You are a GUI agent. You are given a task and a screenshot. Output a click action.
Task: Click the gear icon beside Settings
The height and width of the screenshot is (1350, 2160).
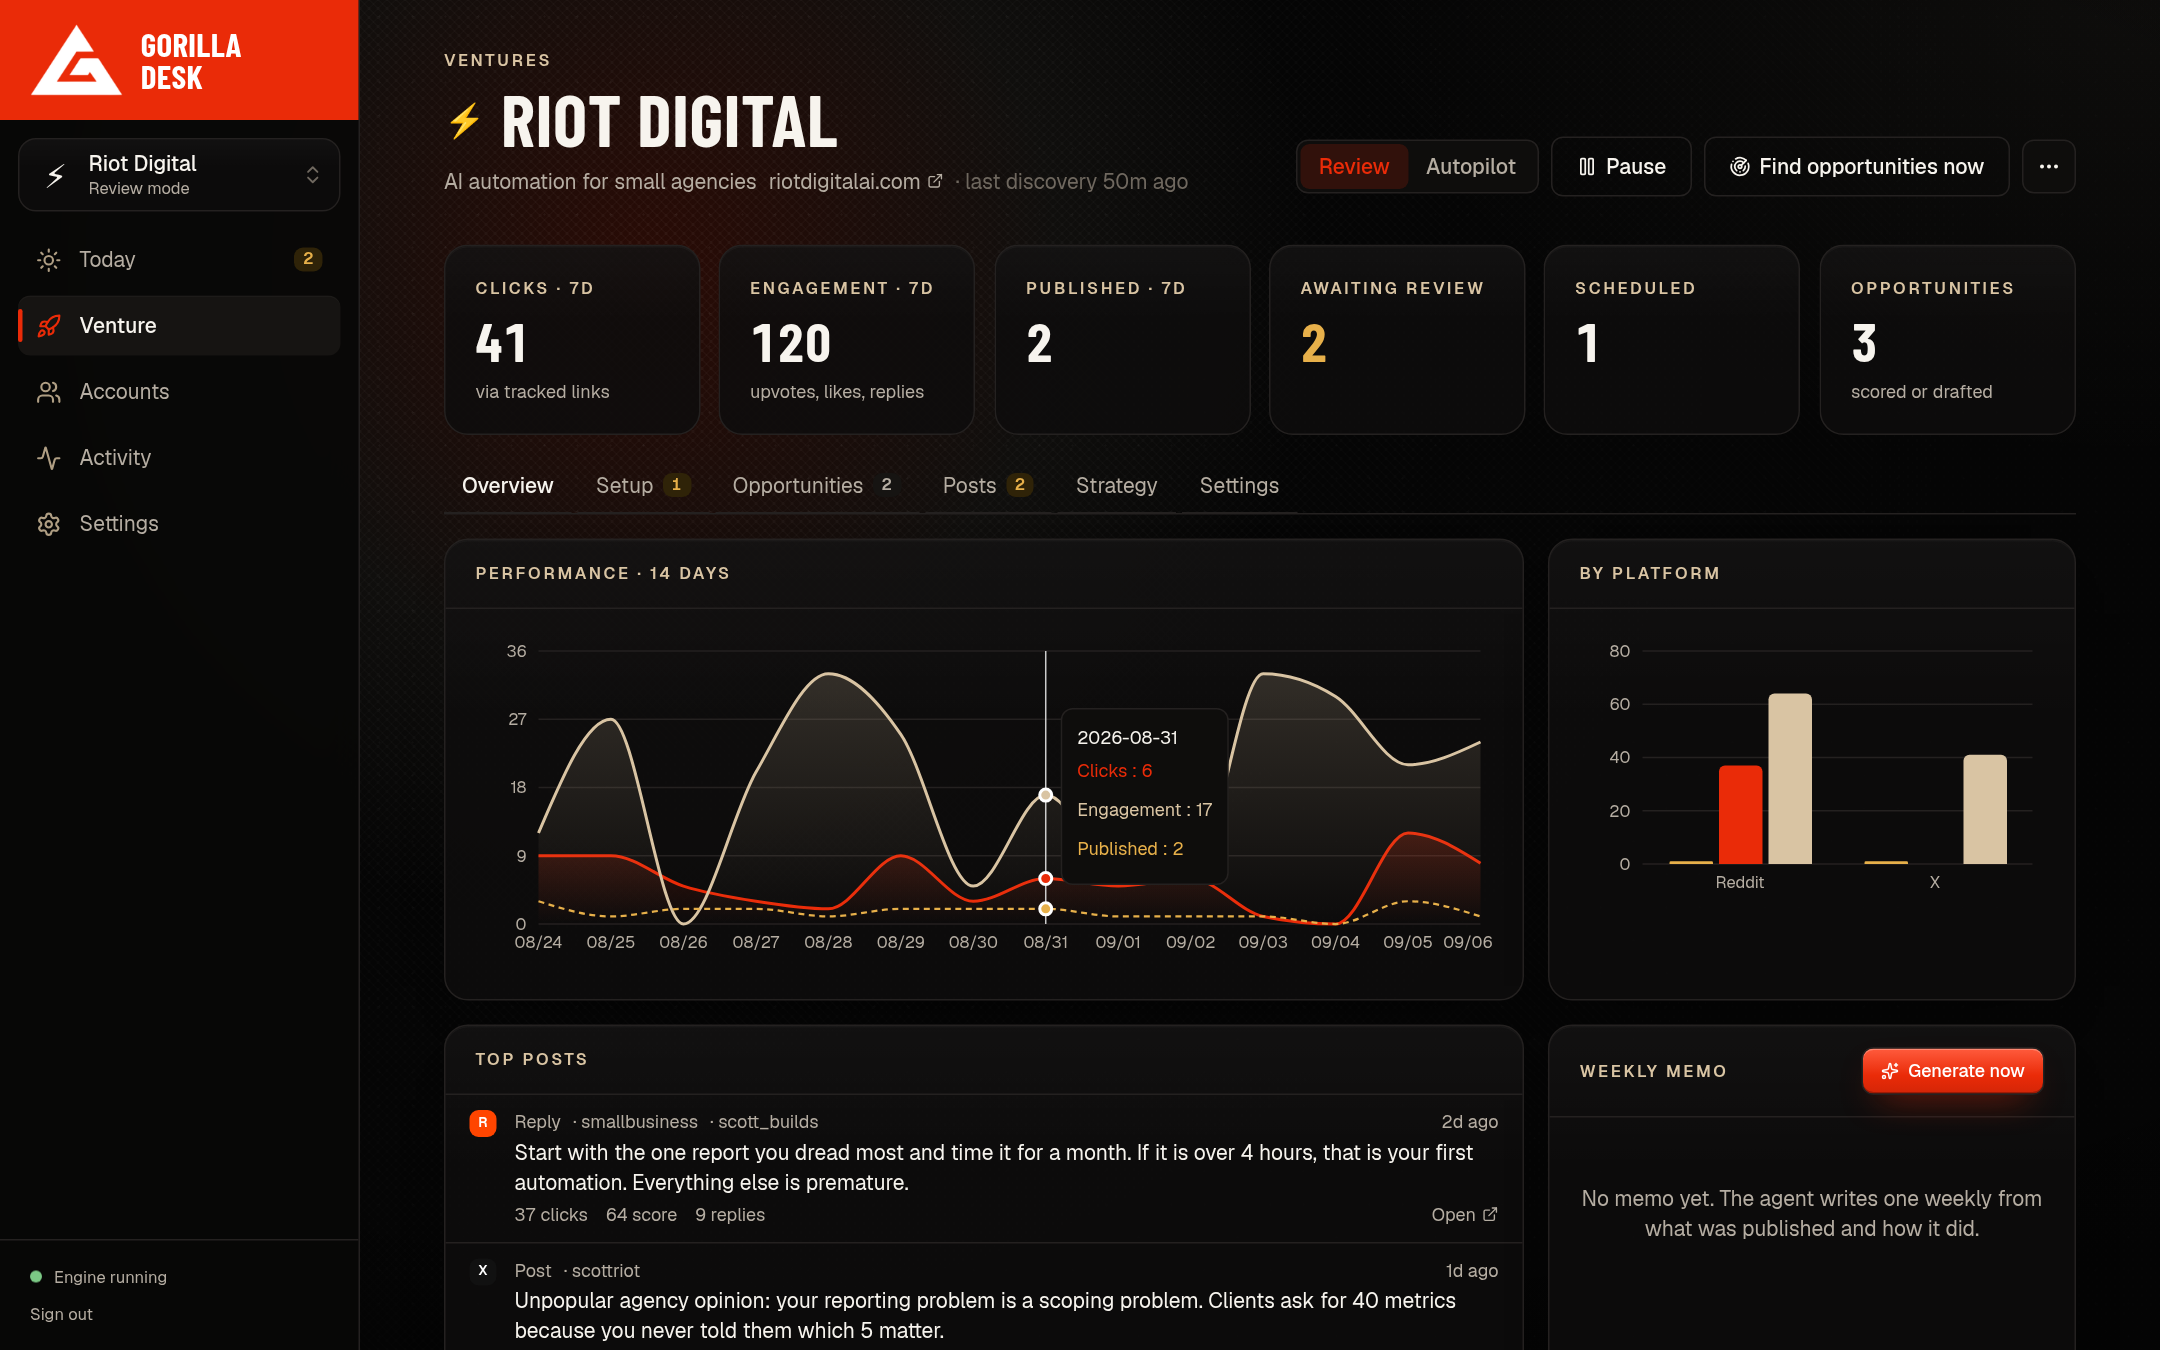coord(48,524)
